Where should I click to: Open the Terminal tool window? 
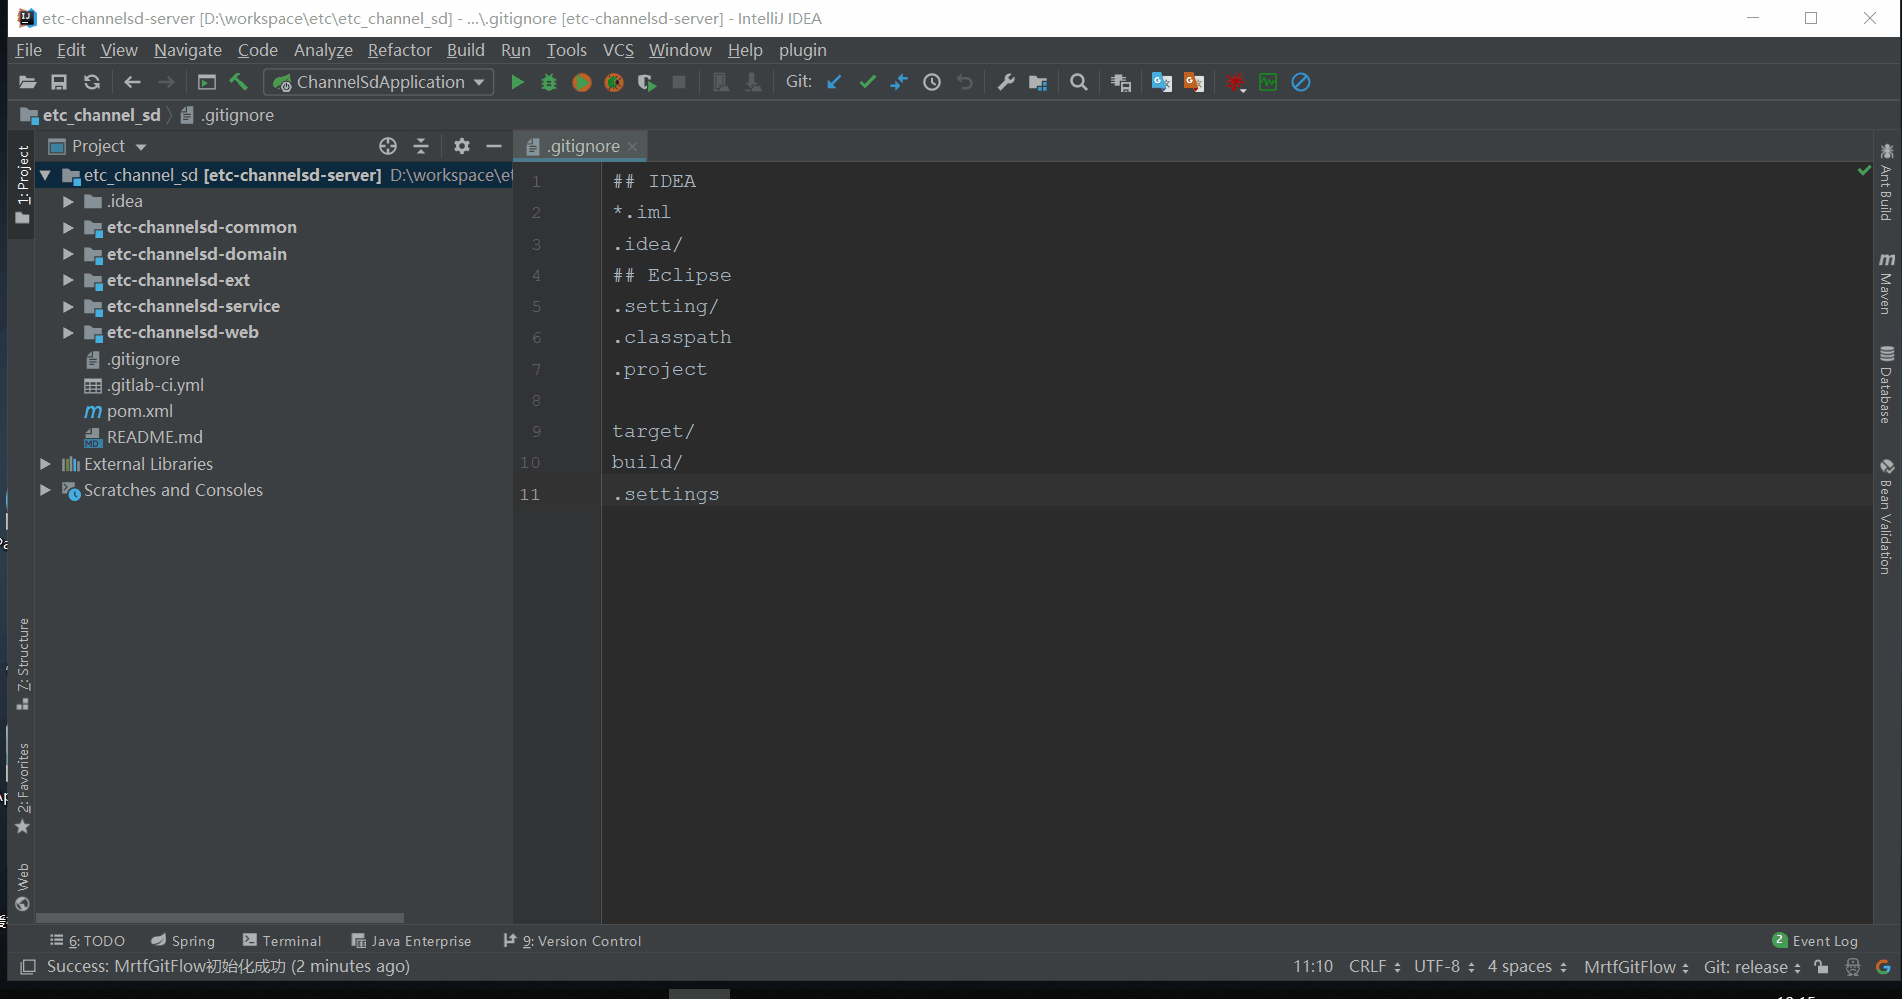point(281,941)
